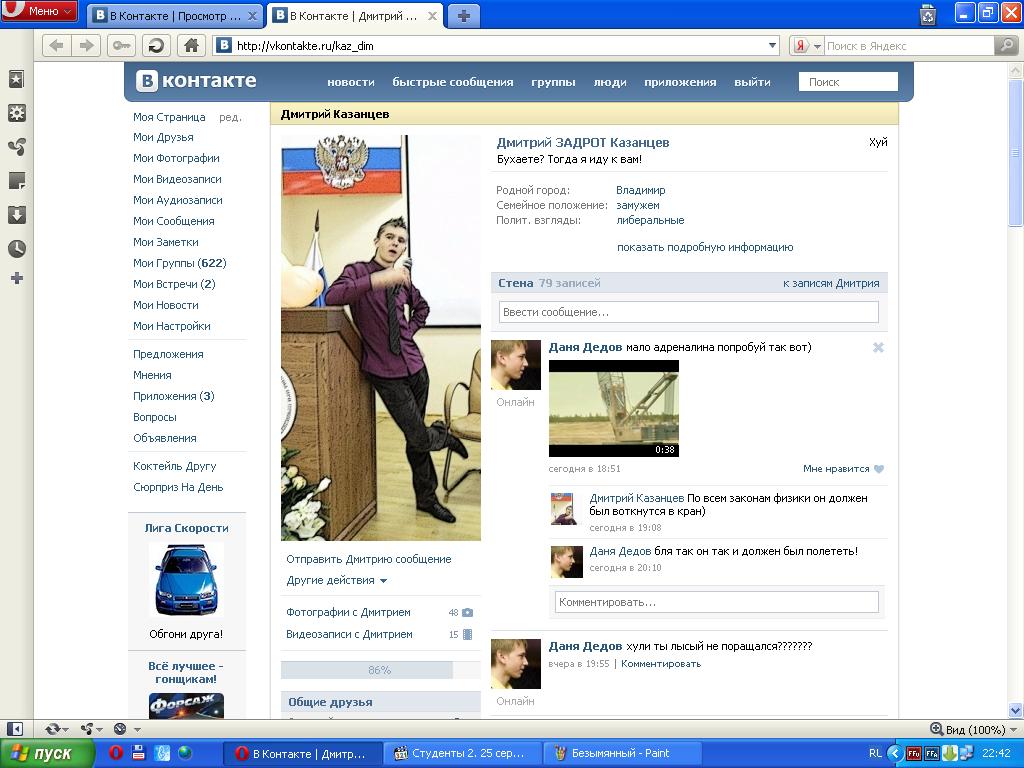This screenshot has width=1024, height=768.
Task: Open группы in the top menu
Action: [x=553, y=82]
